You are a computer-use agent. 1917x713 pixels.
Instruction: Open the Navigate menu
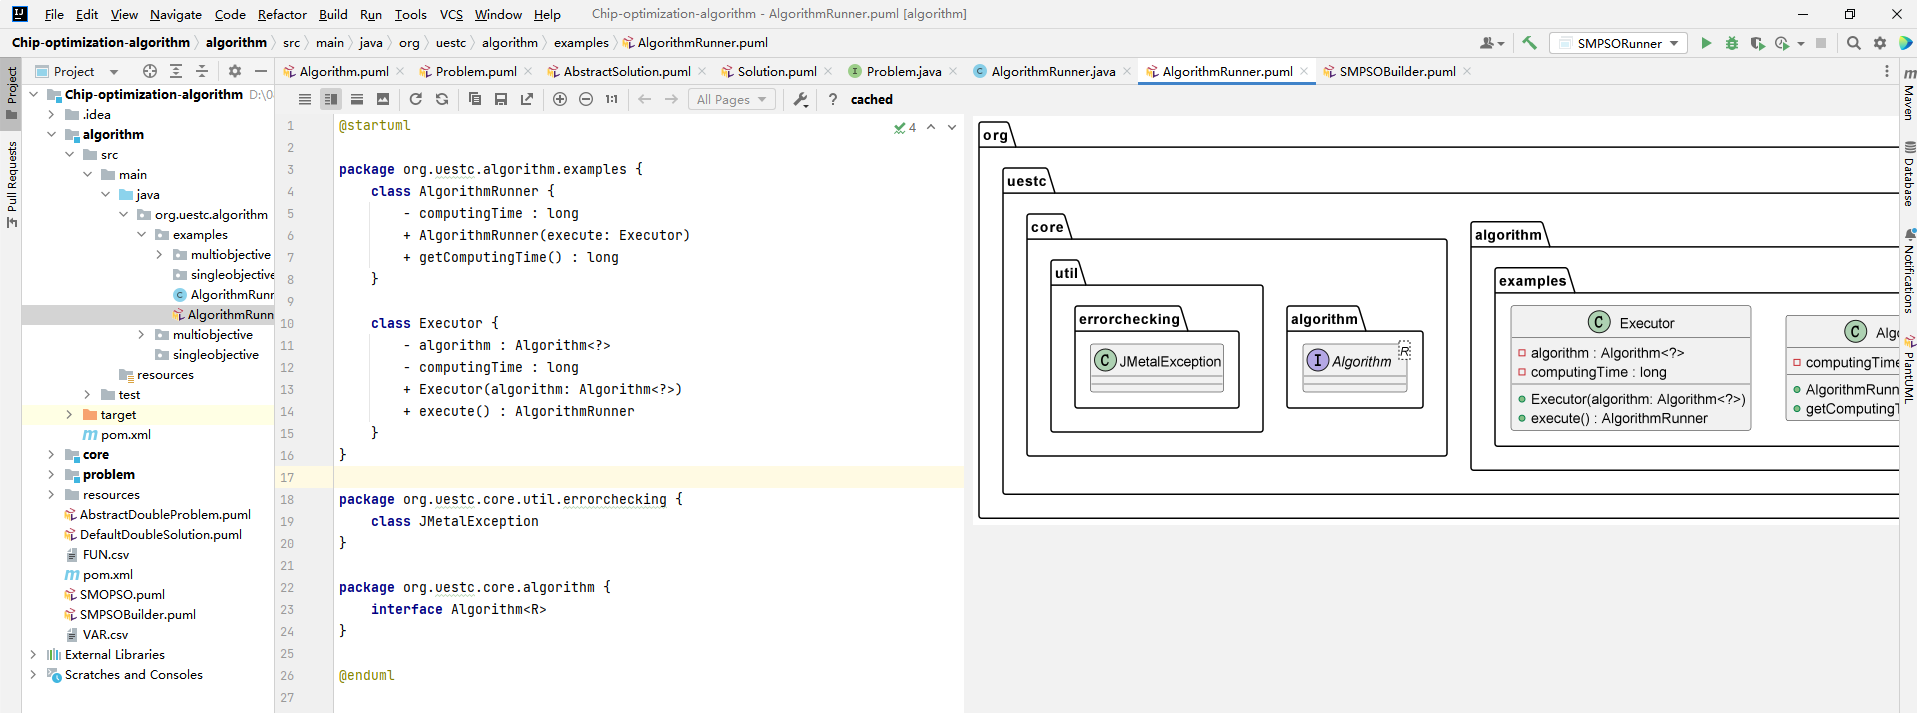tap(176, 14)
